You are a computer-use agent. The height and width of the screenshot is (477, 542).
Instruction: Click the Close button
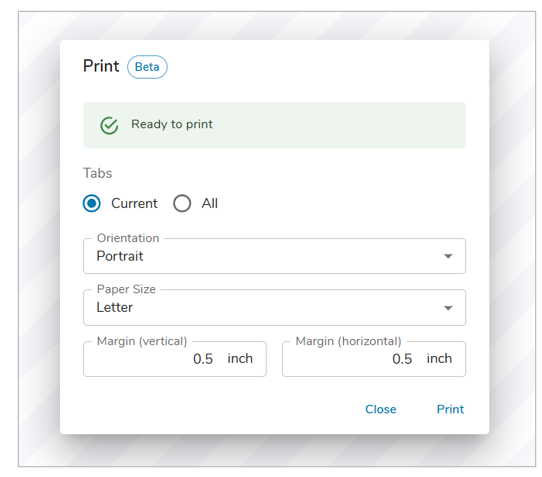tap(381, 409)
